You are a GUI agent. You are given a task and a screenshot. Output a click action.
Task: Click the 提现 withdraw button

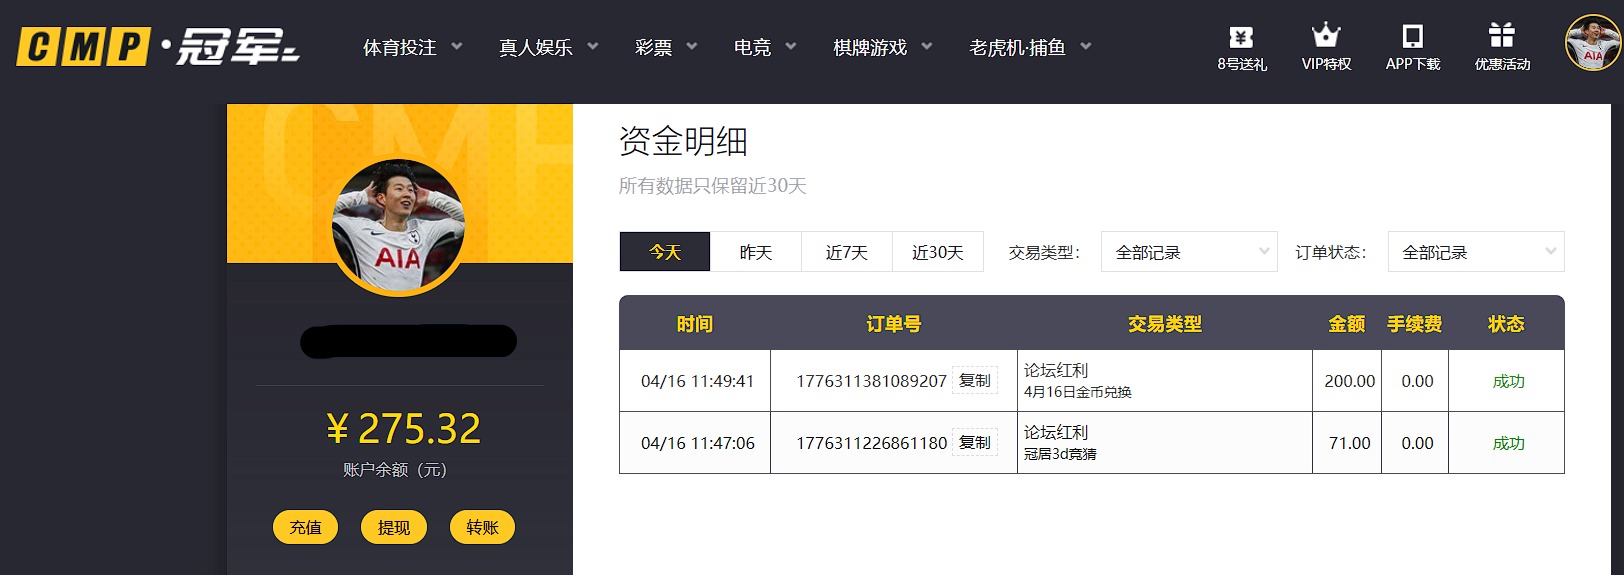(x=394, y=527)
